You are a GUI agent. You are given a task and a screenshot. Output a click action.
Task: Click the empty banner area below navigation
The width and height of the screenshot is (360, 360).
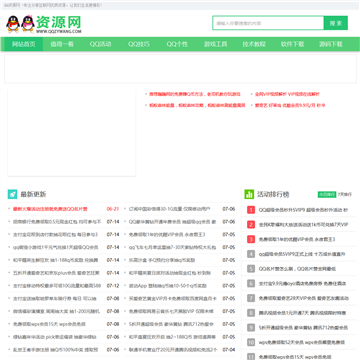tap(180, 69)
